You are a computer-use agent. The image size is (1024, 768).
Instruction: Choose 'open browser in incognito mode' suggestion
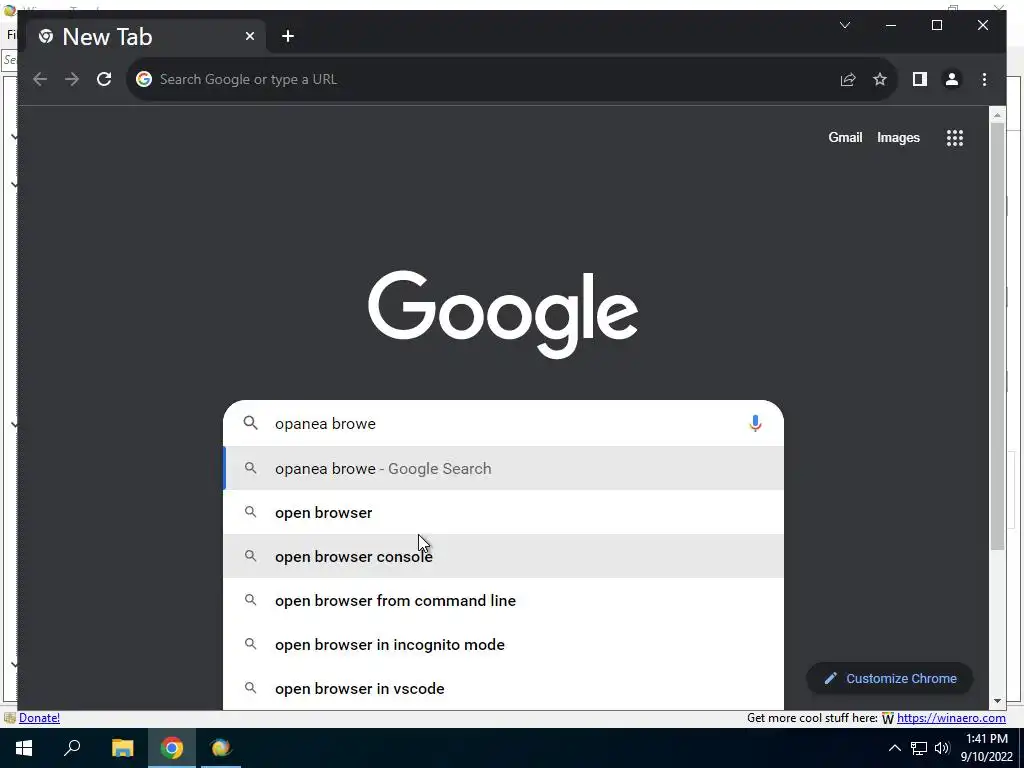503,644
